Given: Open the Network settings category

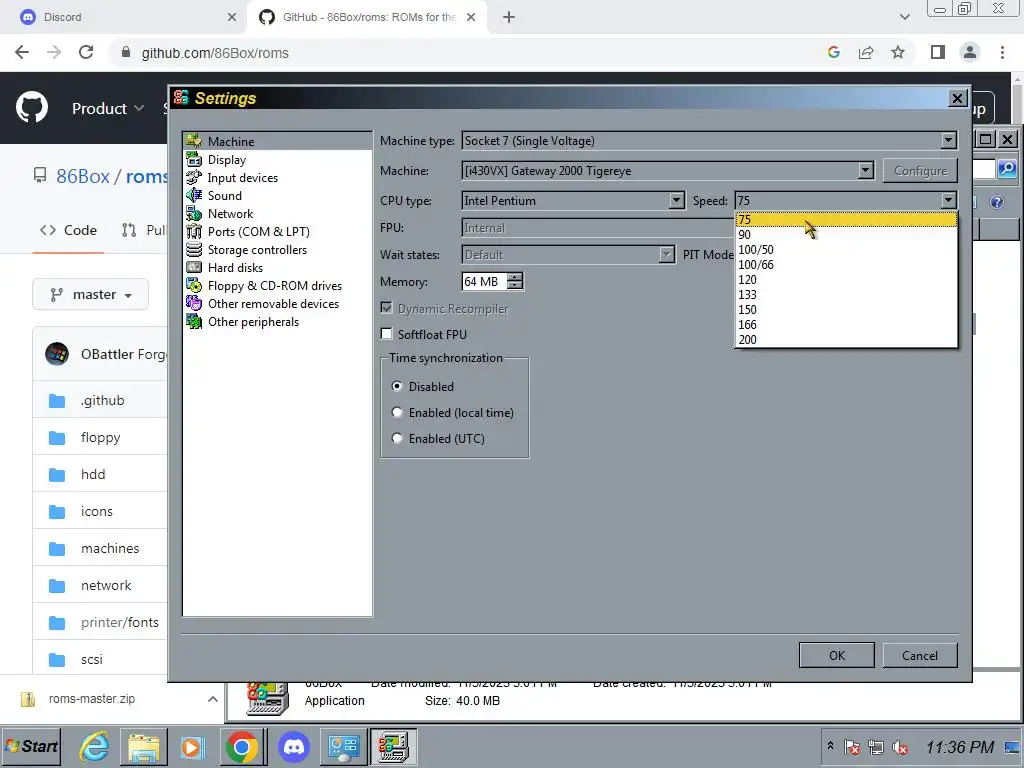Looking at the screenshot, I should [x=230, y=214].
